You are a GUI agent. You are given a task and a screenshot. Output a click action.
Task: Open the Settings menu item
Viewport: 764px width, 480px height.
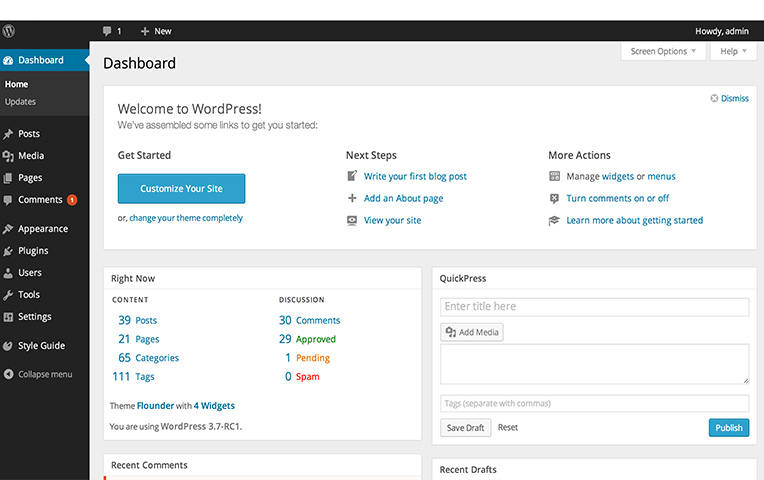click(34, 317)
